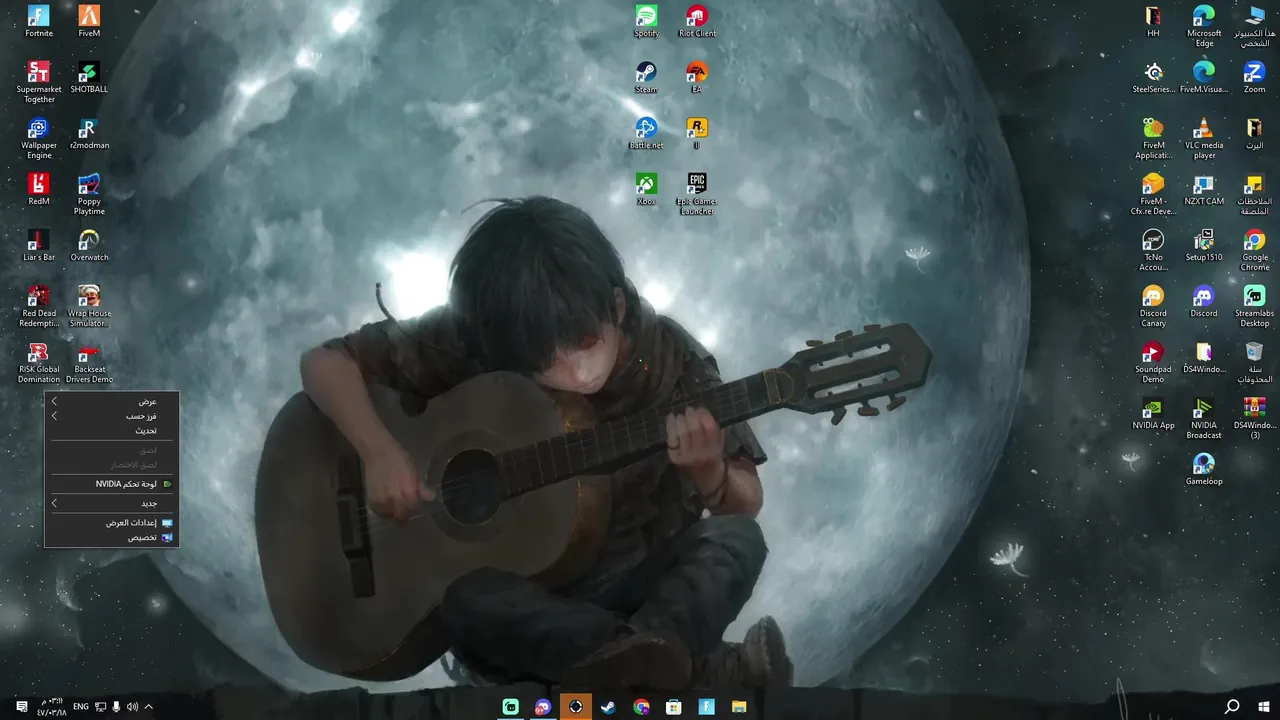Select the Red Dead Redemption icon

[x=39, y=306]
